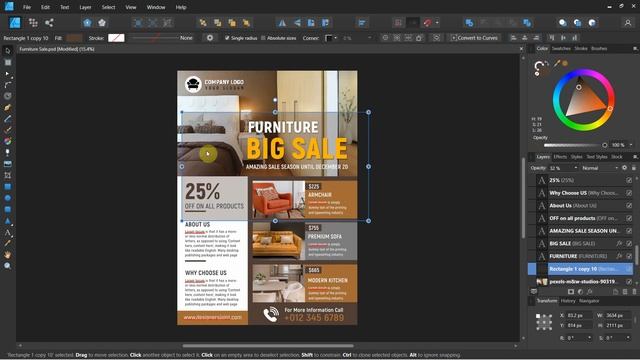640x360 pixels.
Task: Close the Furniture Sale document tab
Action: coord(521,49)
